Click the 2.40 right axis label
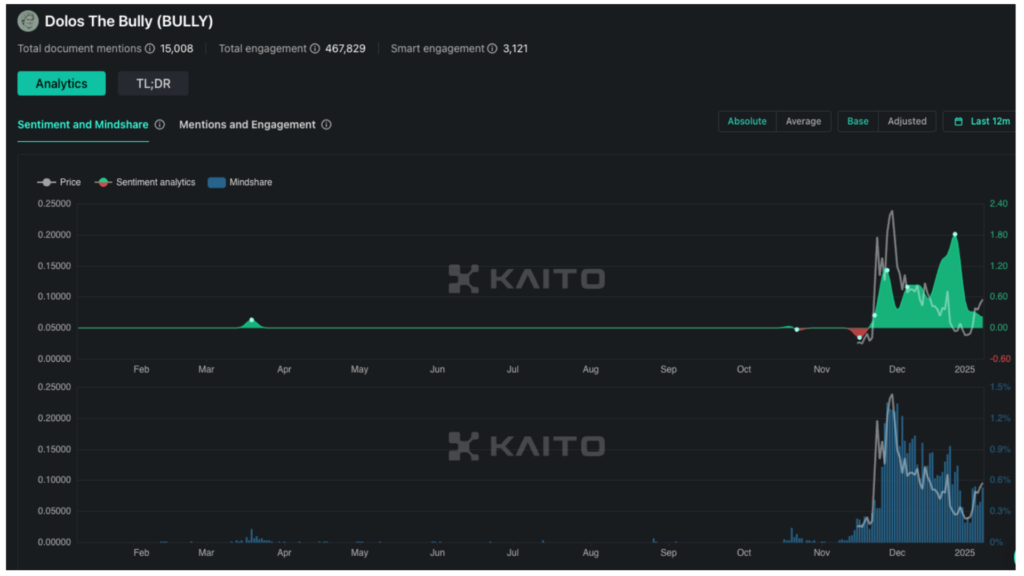1024x576 pixels. [x=999, y=204]
